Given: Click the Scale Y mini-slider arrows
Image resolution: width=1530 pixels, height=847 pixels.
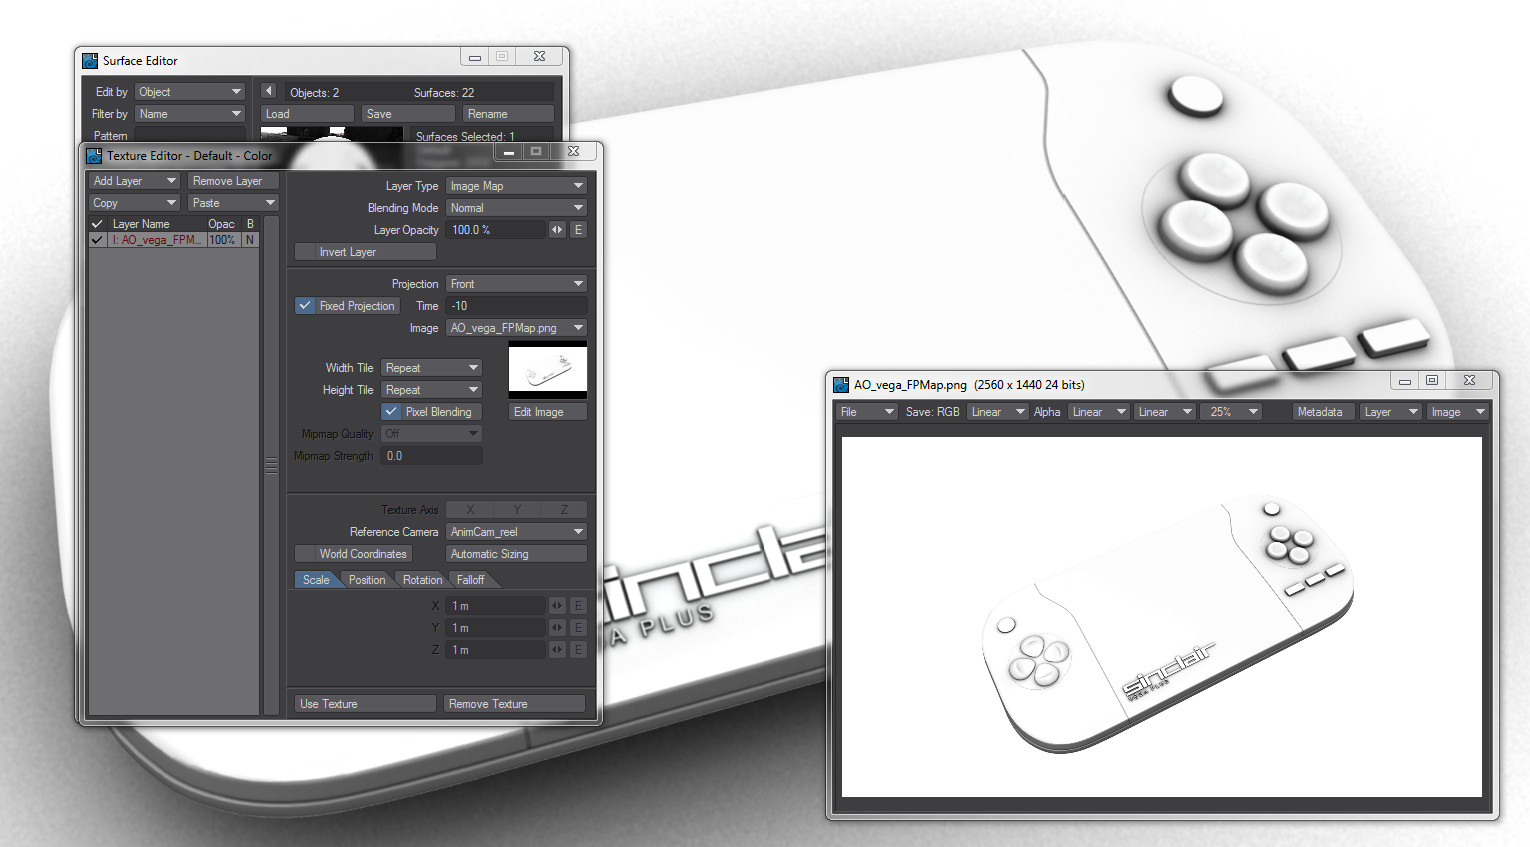Looking at the screenshot, I should click(557, 628).
